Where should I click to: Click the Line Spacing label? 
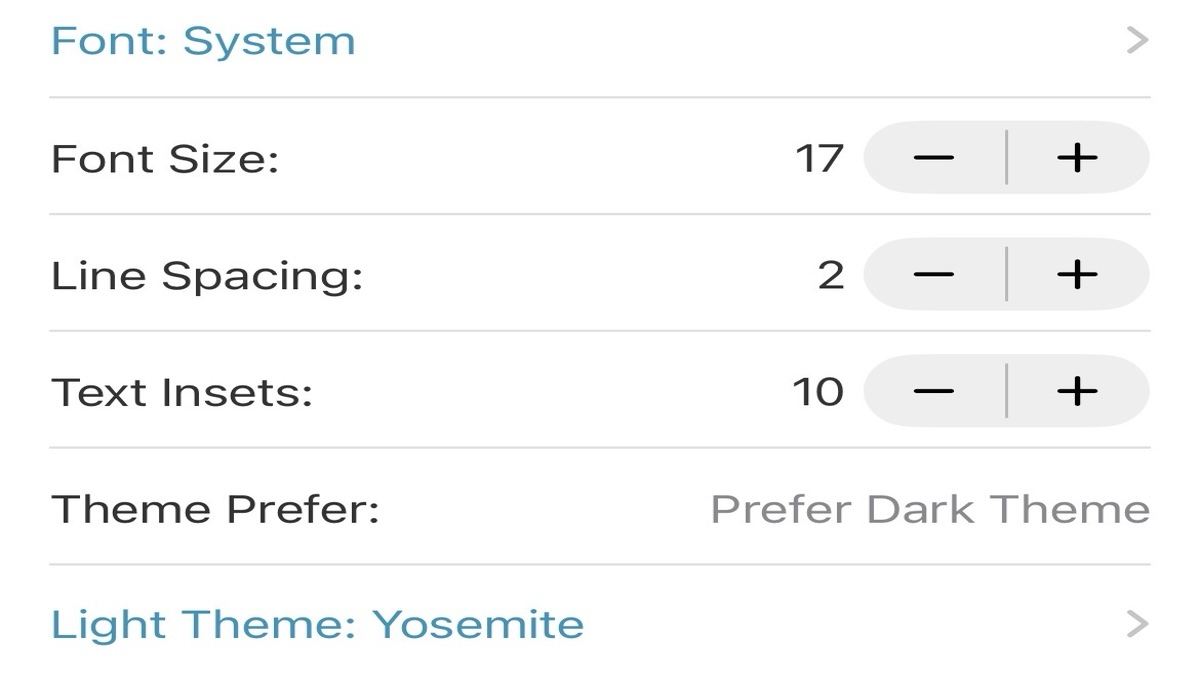pos(206,274)
